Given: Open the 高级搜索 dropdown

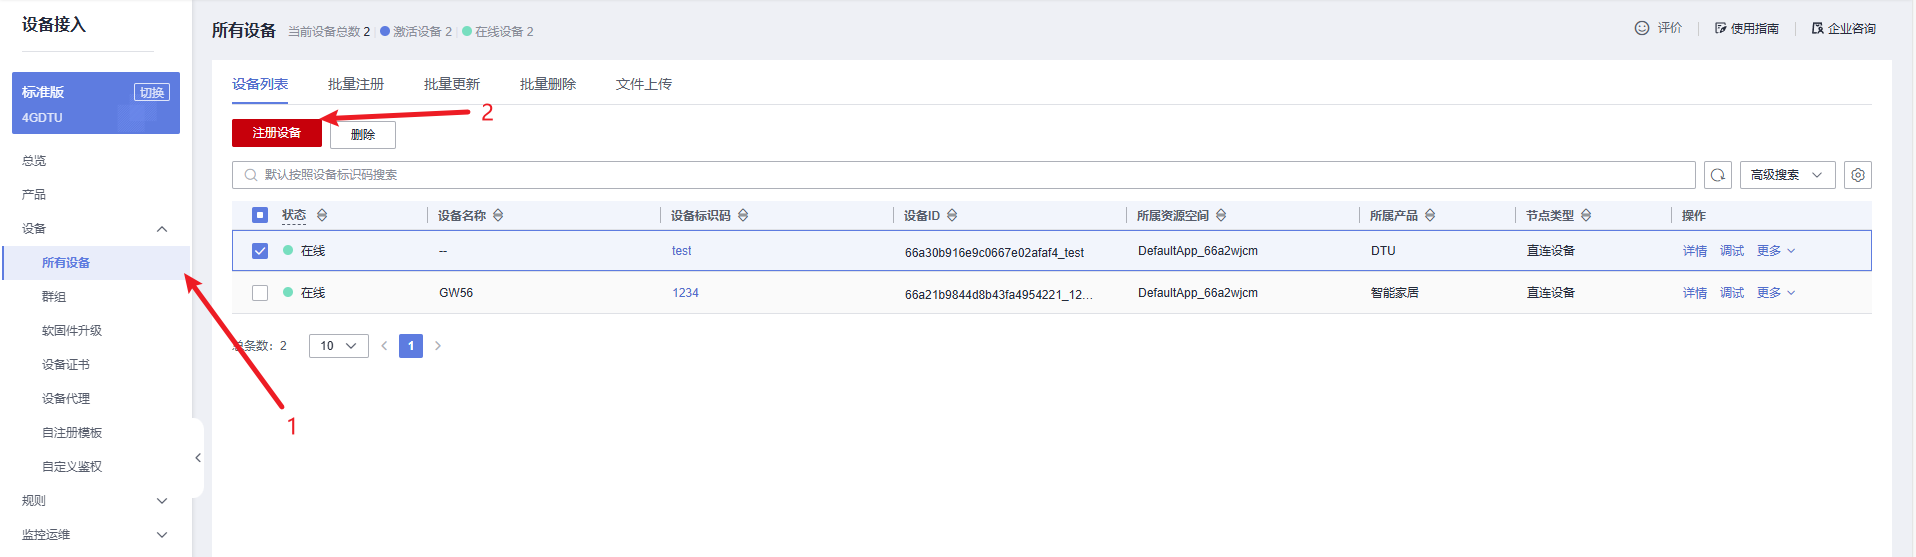Looking at the screenshot, I should pyautogui.click(x=1786, y=175).
